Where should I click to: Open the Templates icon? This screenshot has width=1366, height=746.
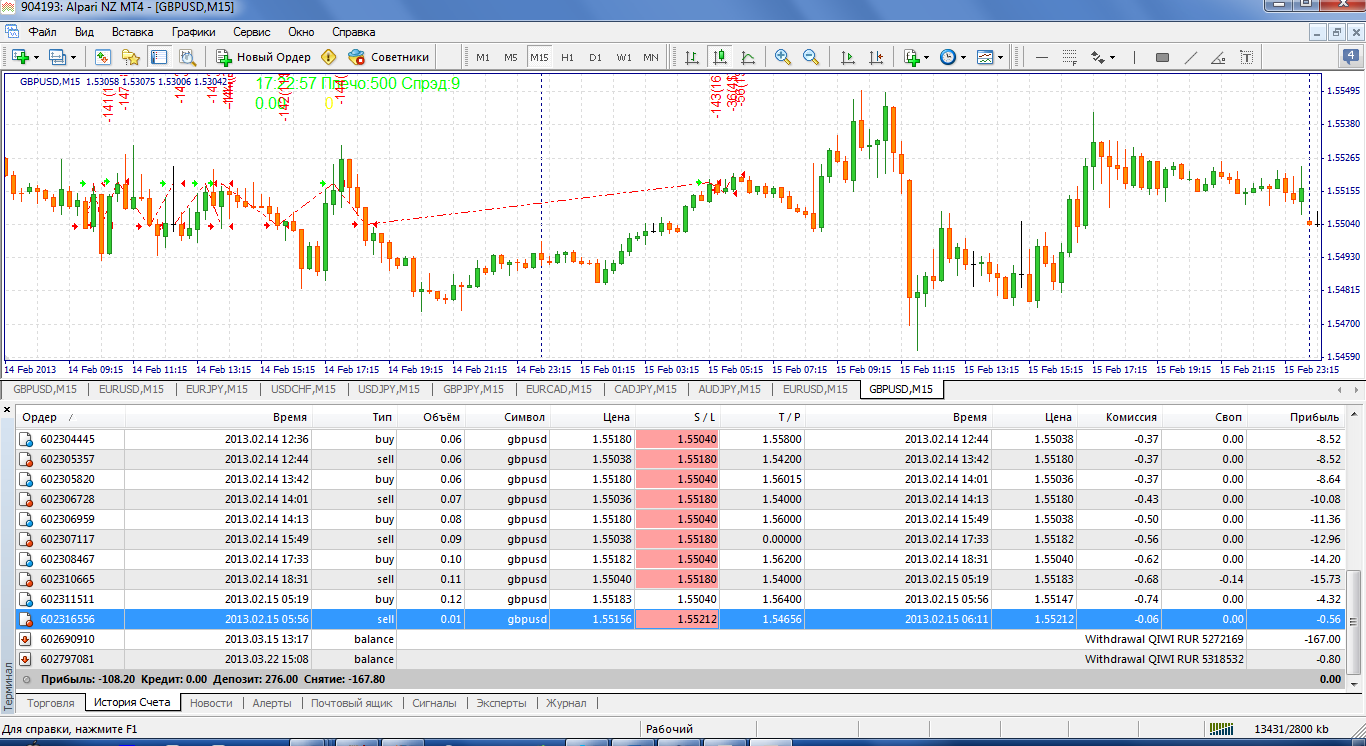point(985,57)
